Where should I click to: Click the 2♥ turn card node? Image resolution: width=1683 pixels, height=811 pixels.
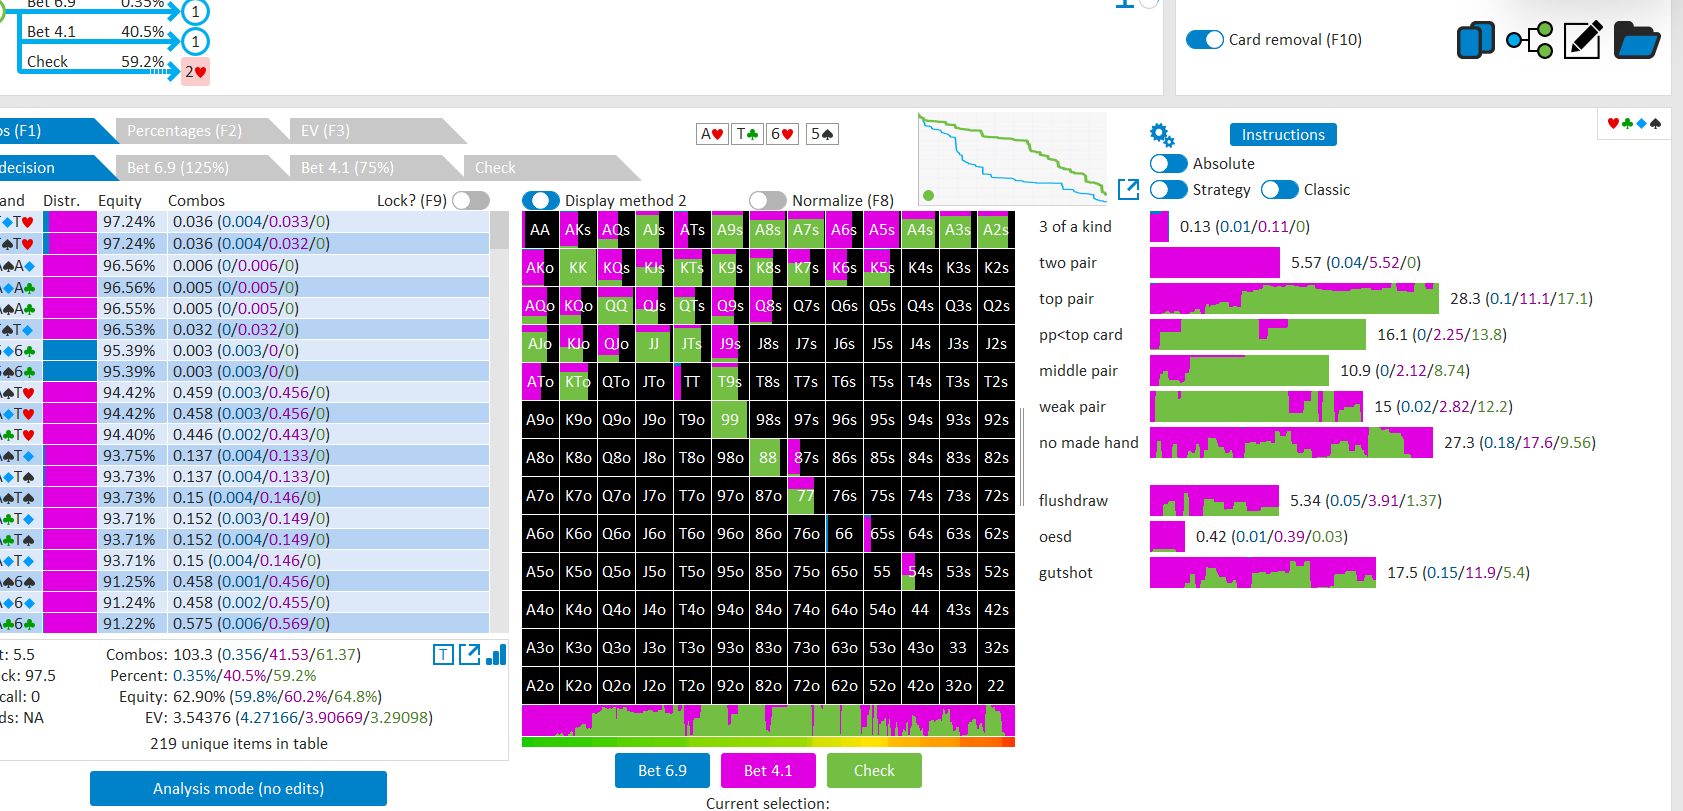(196, 72)
